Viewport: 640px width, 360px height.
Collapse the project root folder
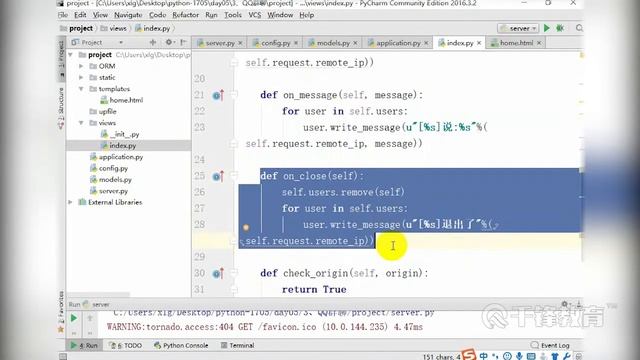(70, 55)
